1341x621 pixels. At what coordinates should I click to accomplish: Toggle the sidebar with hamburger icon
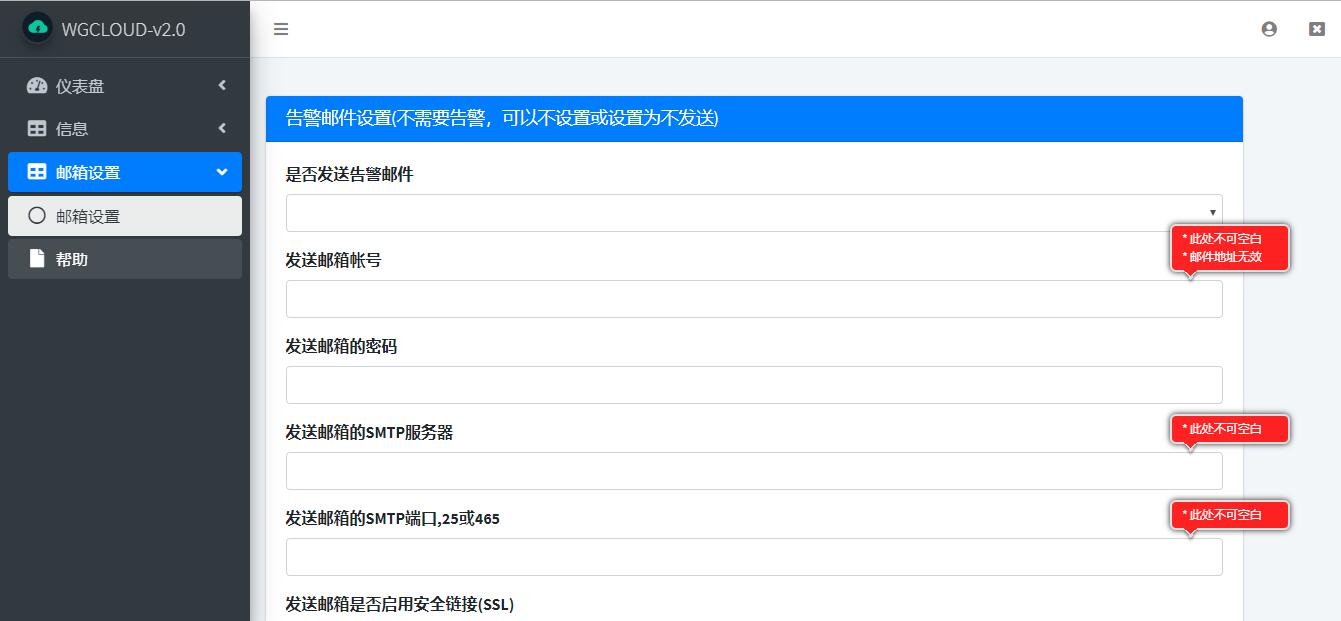(x=281, y=29)
